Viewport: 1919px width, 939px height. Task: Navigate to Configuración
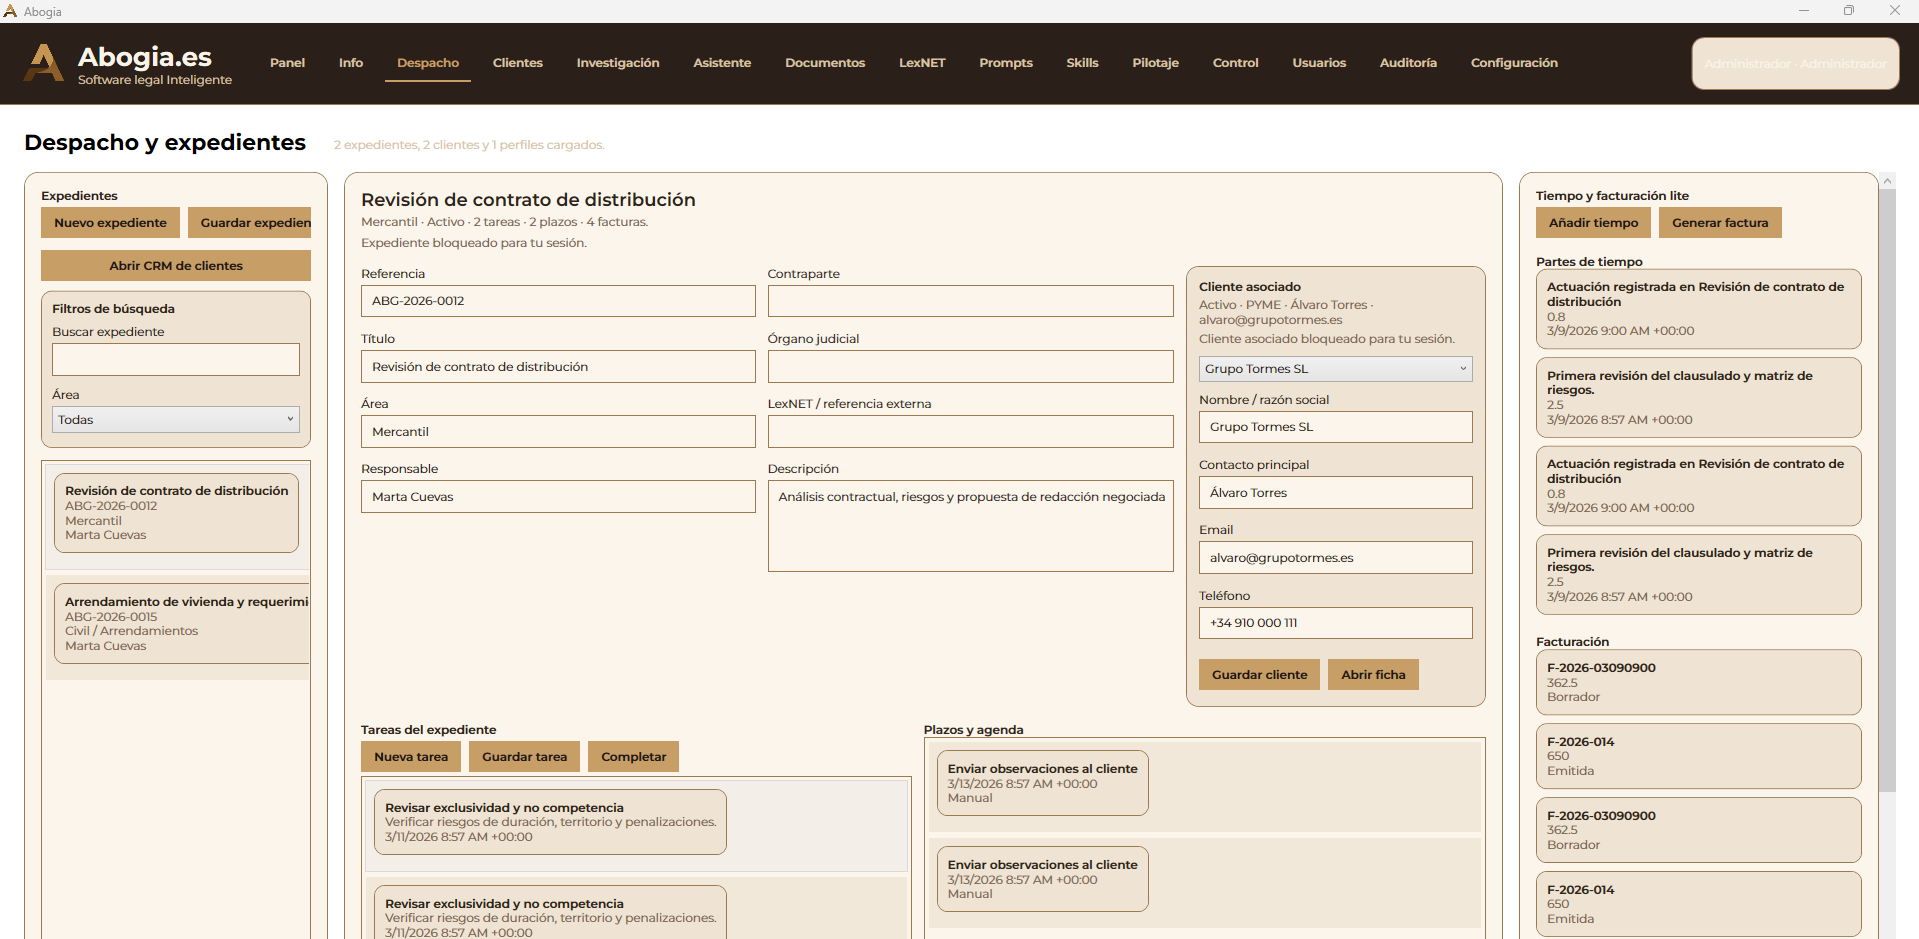(1514, 62)
